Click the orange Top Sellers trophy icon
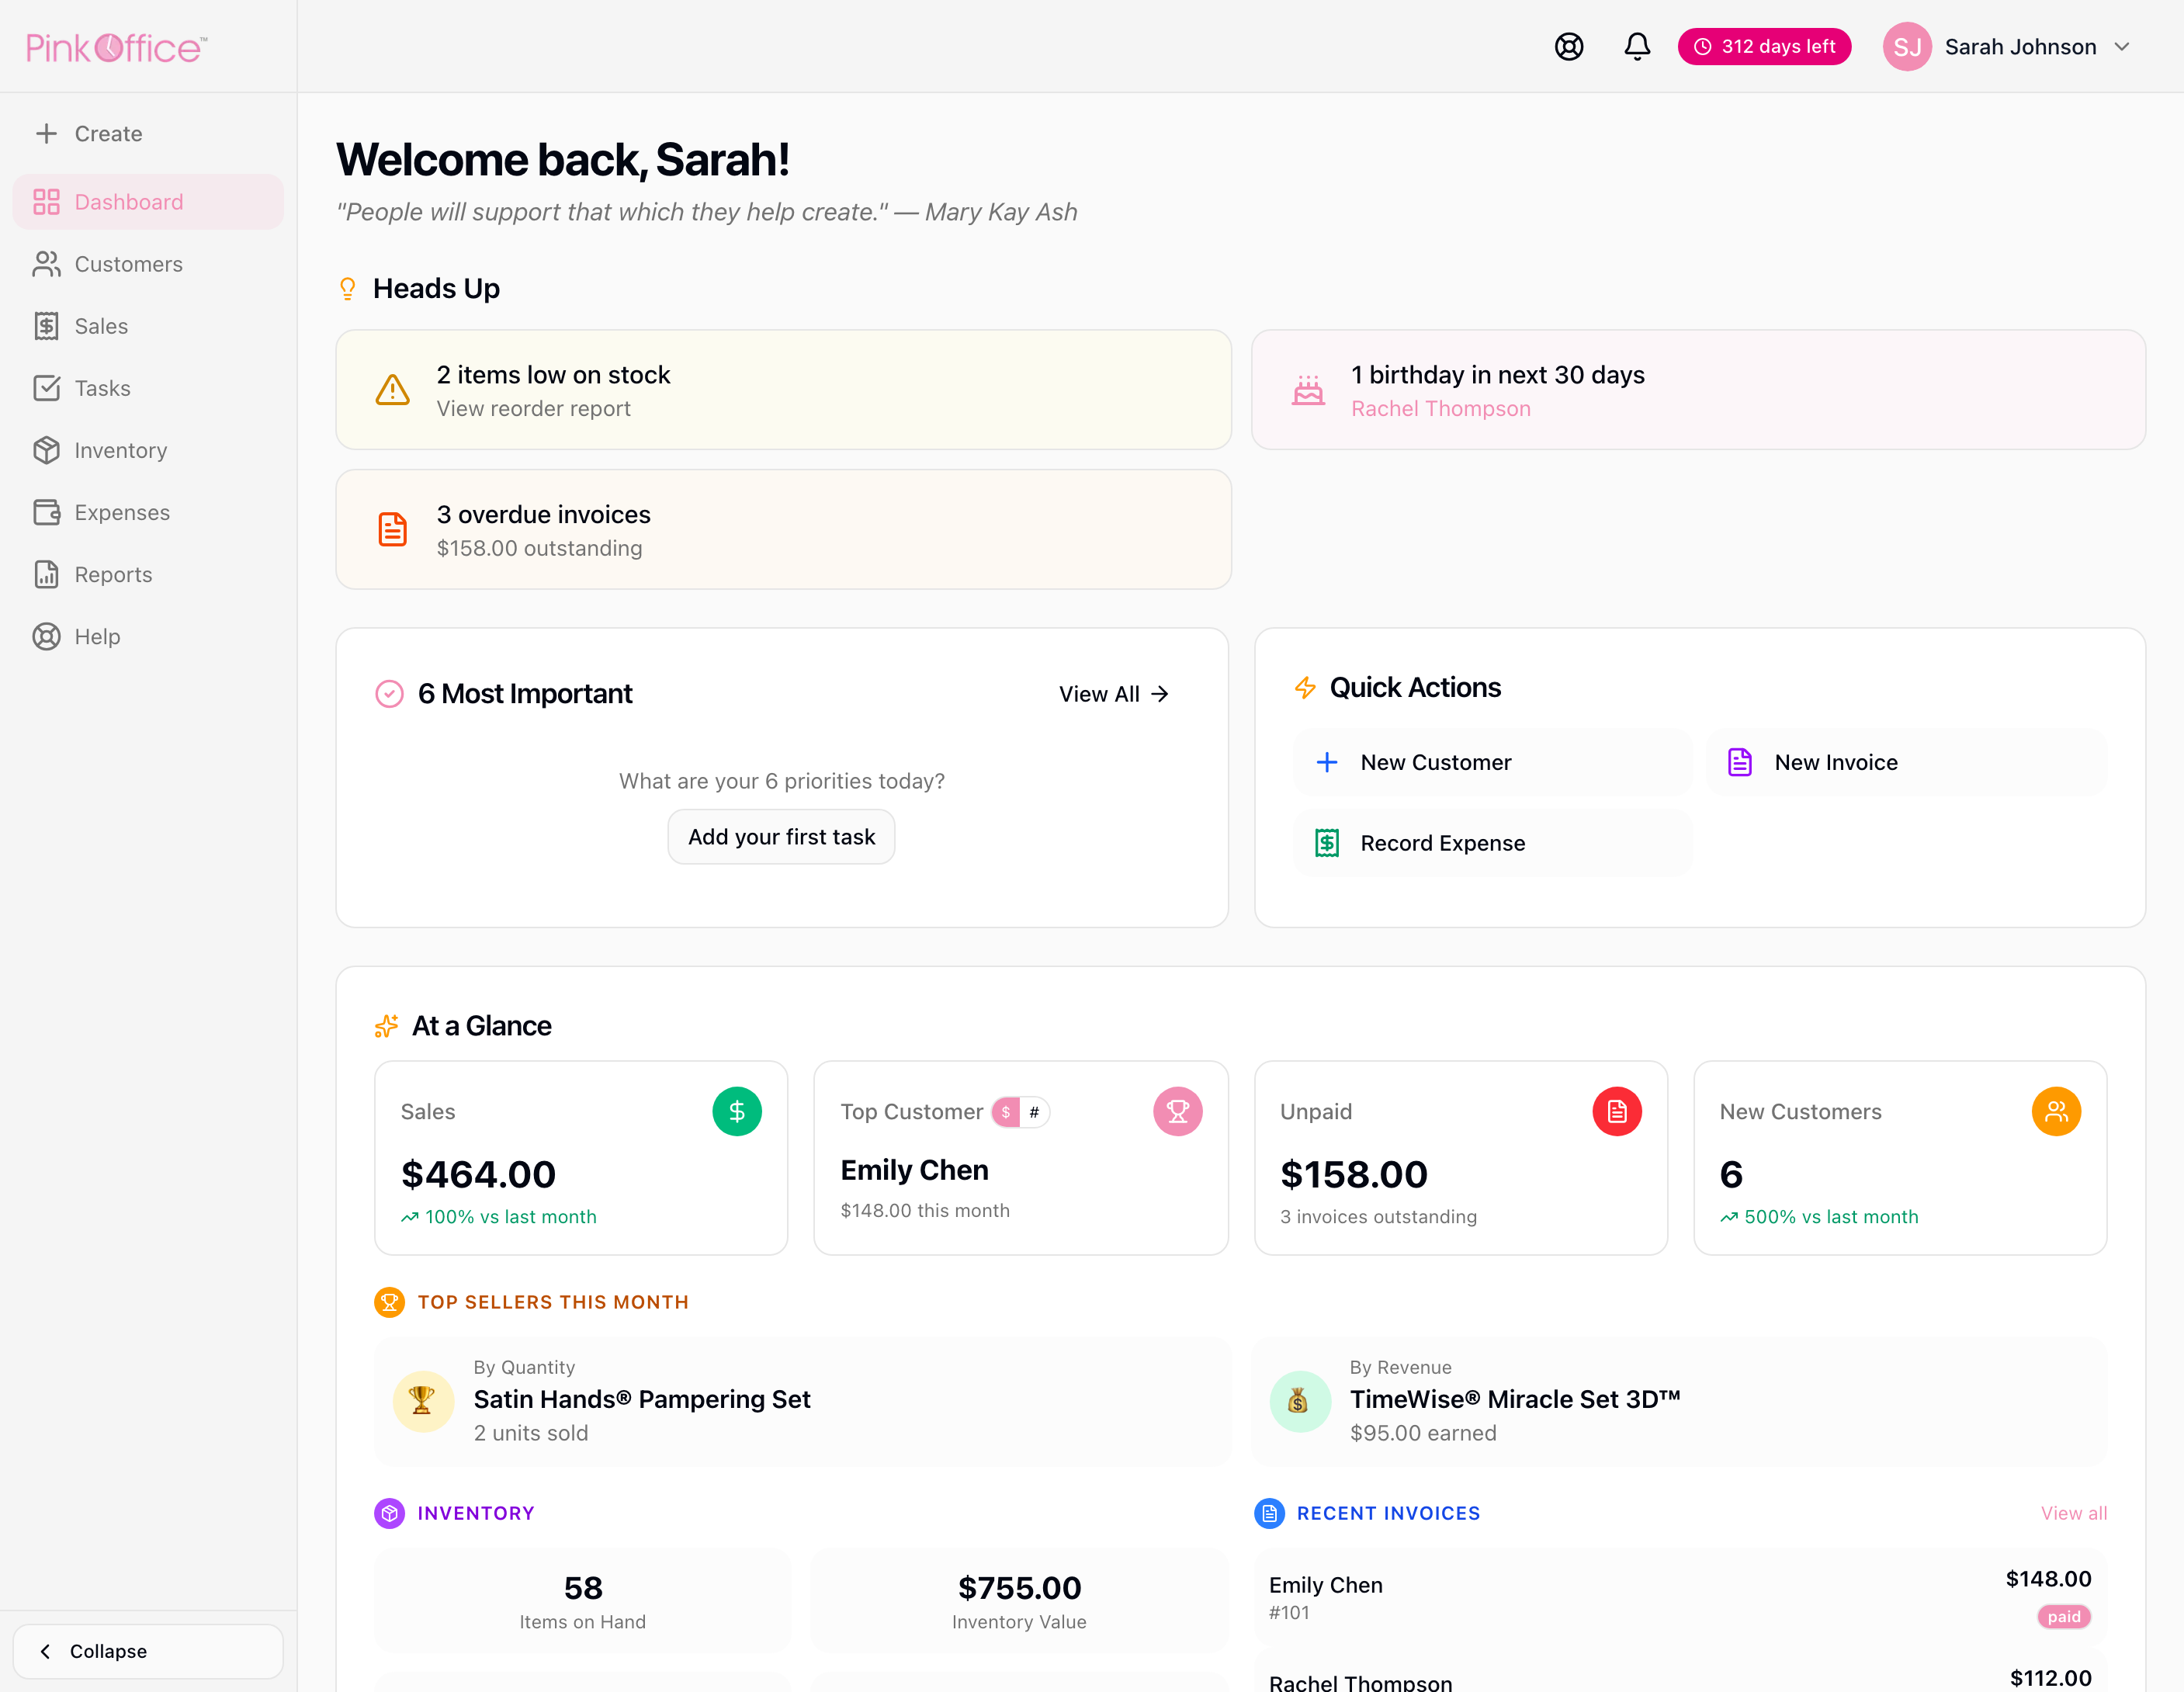The height and width of the screenshot is (1692, 2184). coord(389,1302)
